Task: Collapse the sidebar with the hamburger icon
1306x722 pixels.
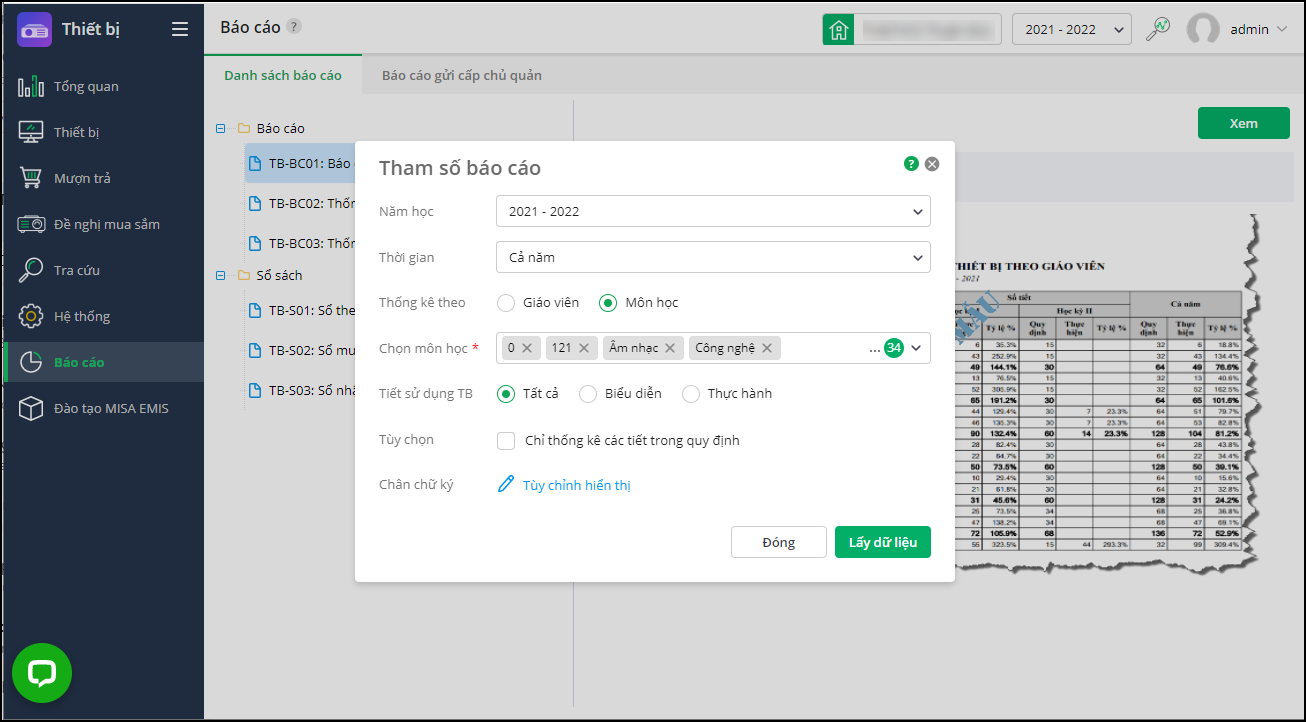Action: tap(180, 29)
